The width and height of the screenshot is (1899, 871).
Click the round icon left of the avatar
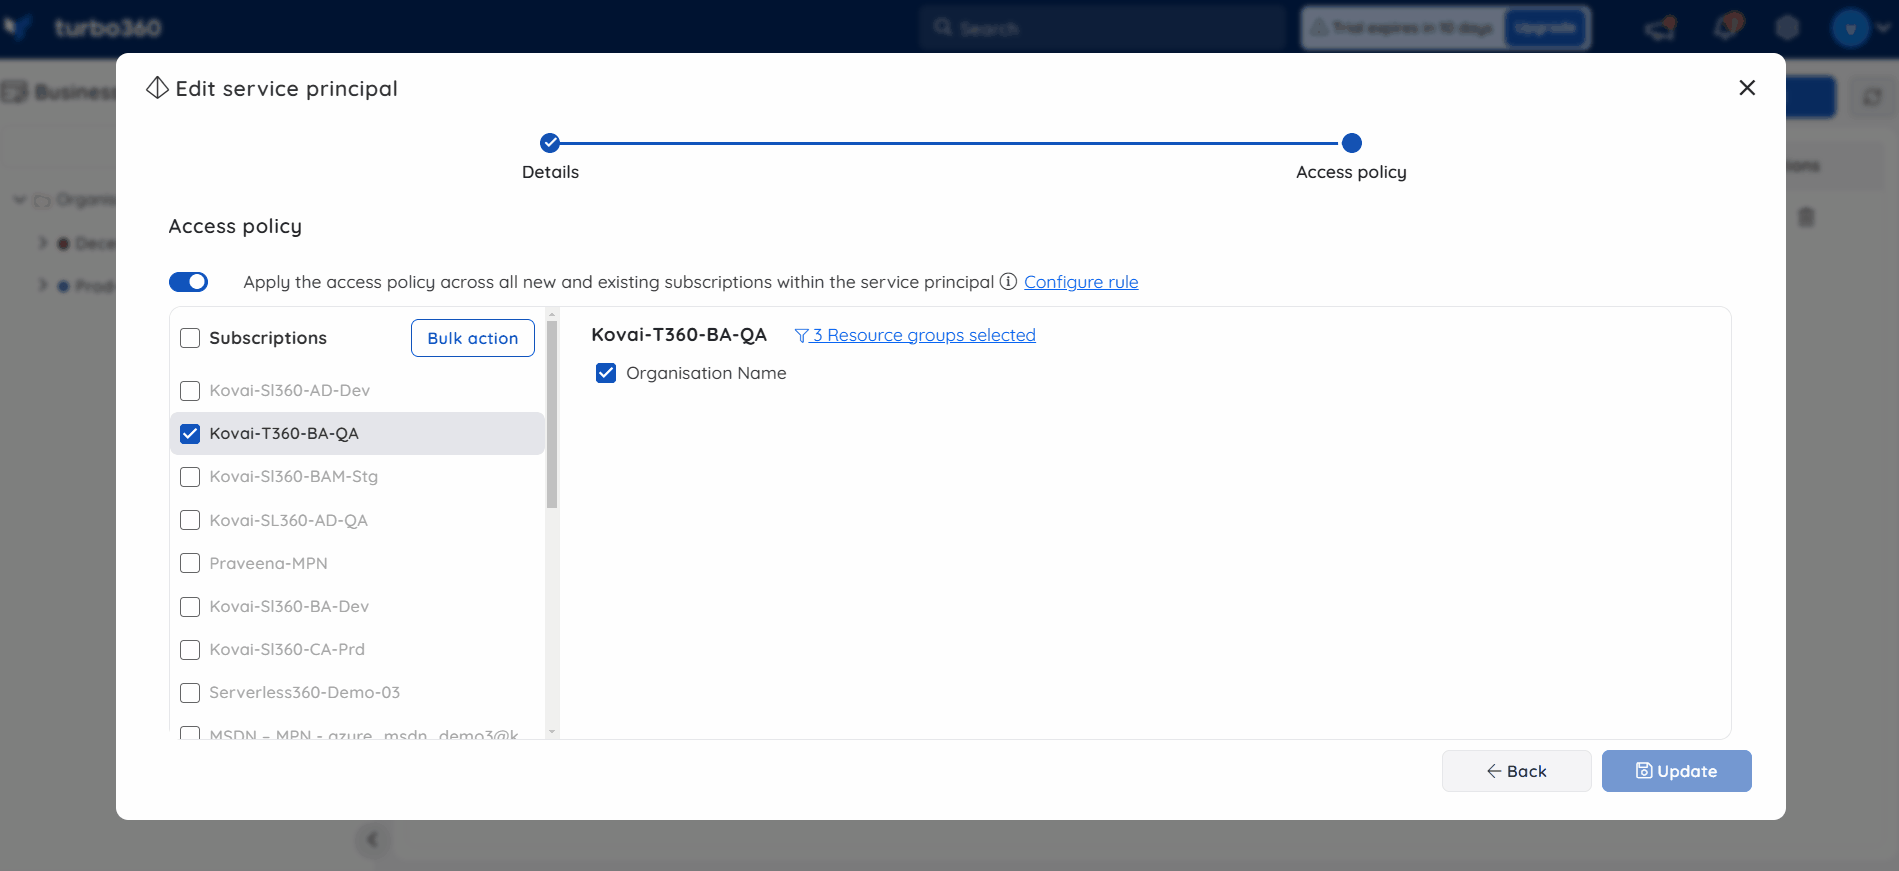[1788, 28]
